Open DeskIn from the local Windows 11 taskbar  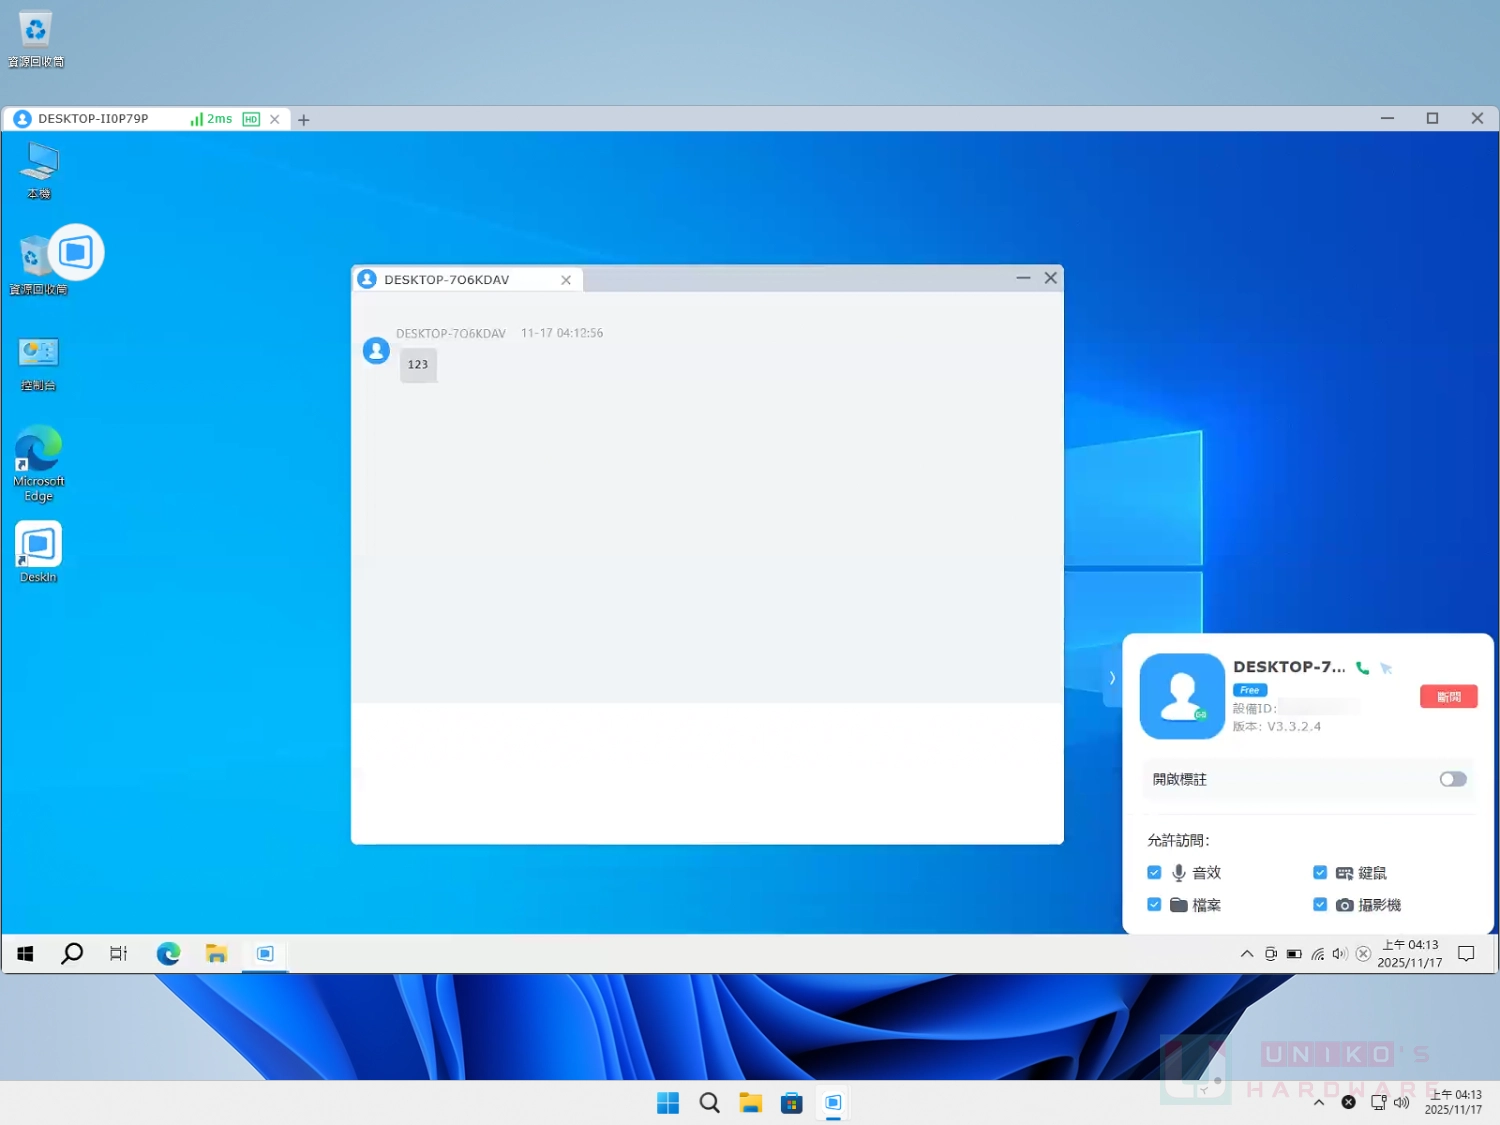[833, 1102]
